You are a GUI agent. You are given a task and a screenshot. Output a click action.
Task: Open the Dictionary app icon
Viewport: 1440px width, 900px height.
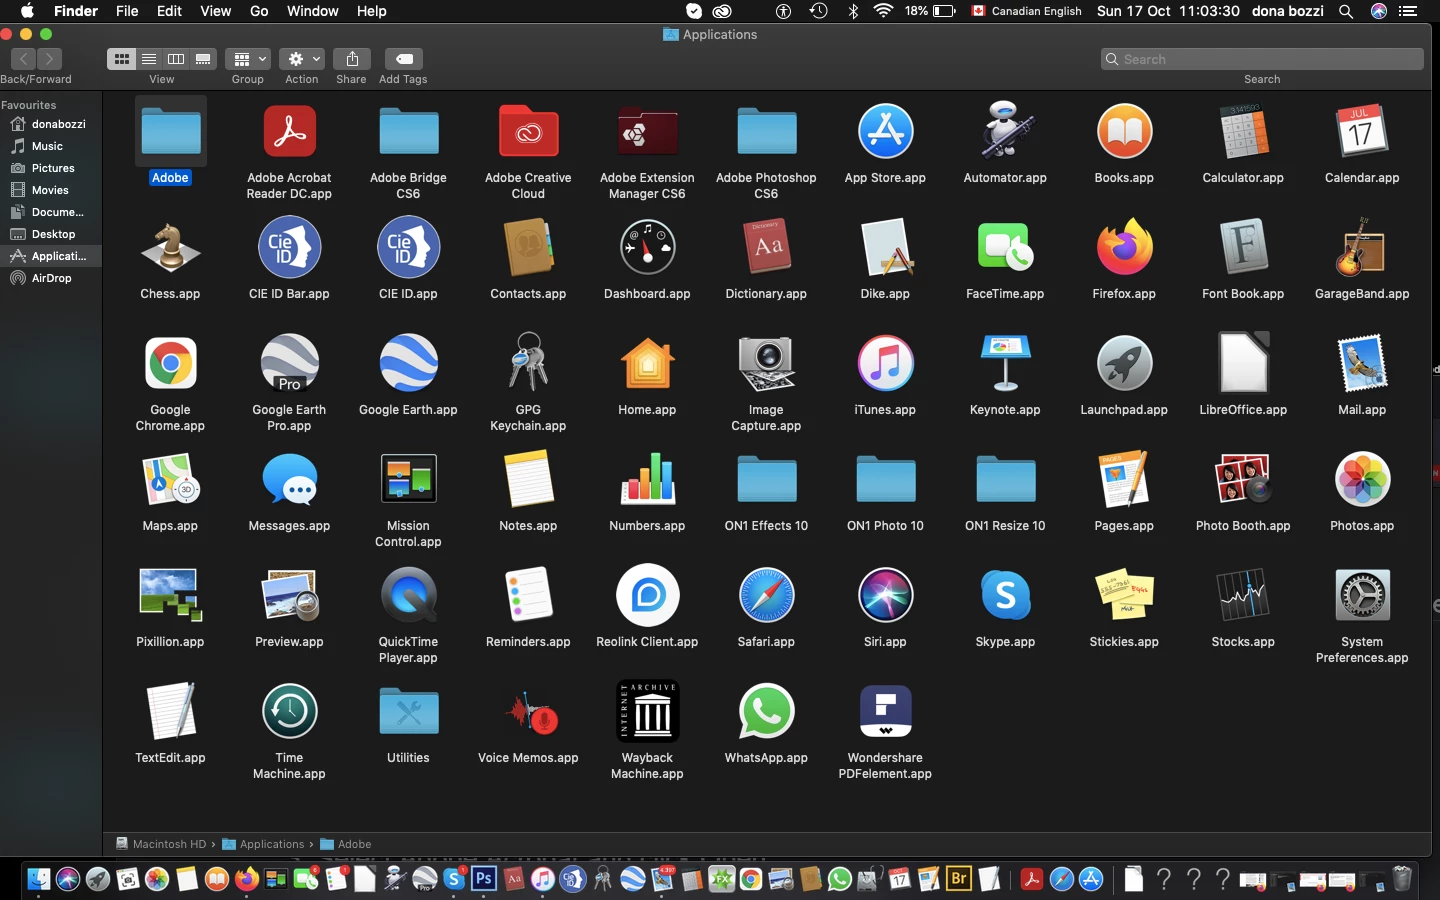(x=766, y=247)
